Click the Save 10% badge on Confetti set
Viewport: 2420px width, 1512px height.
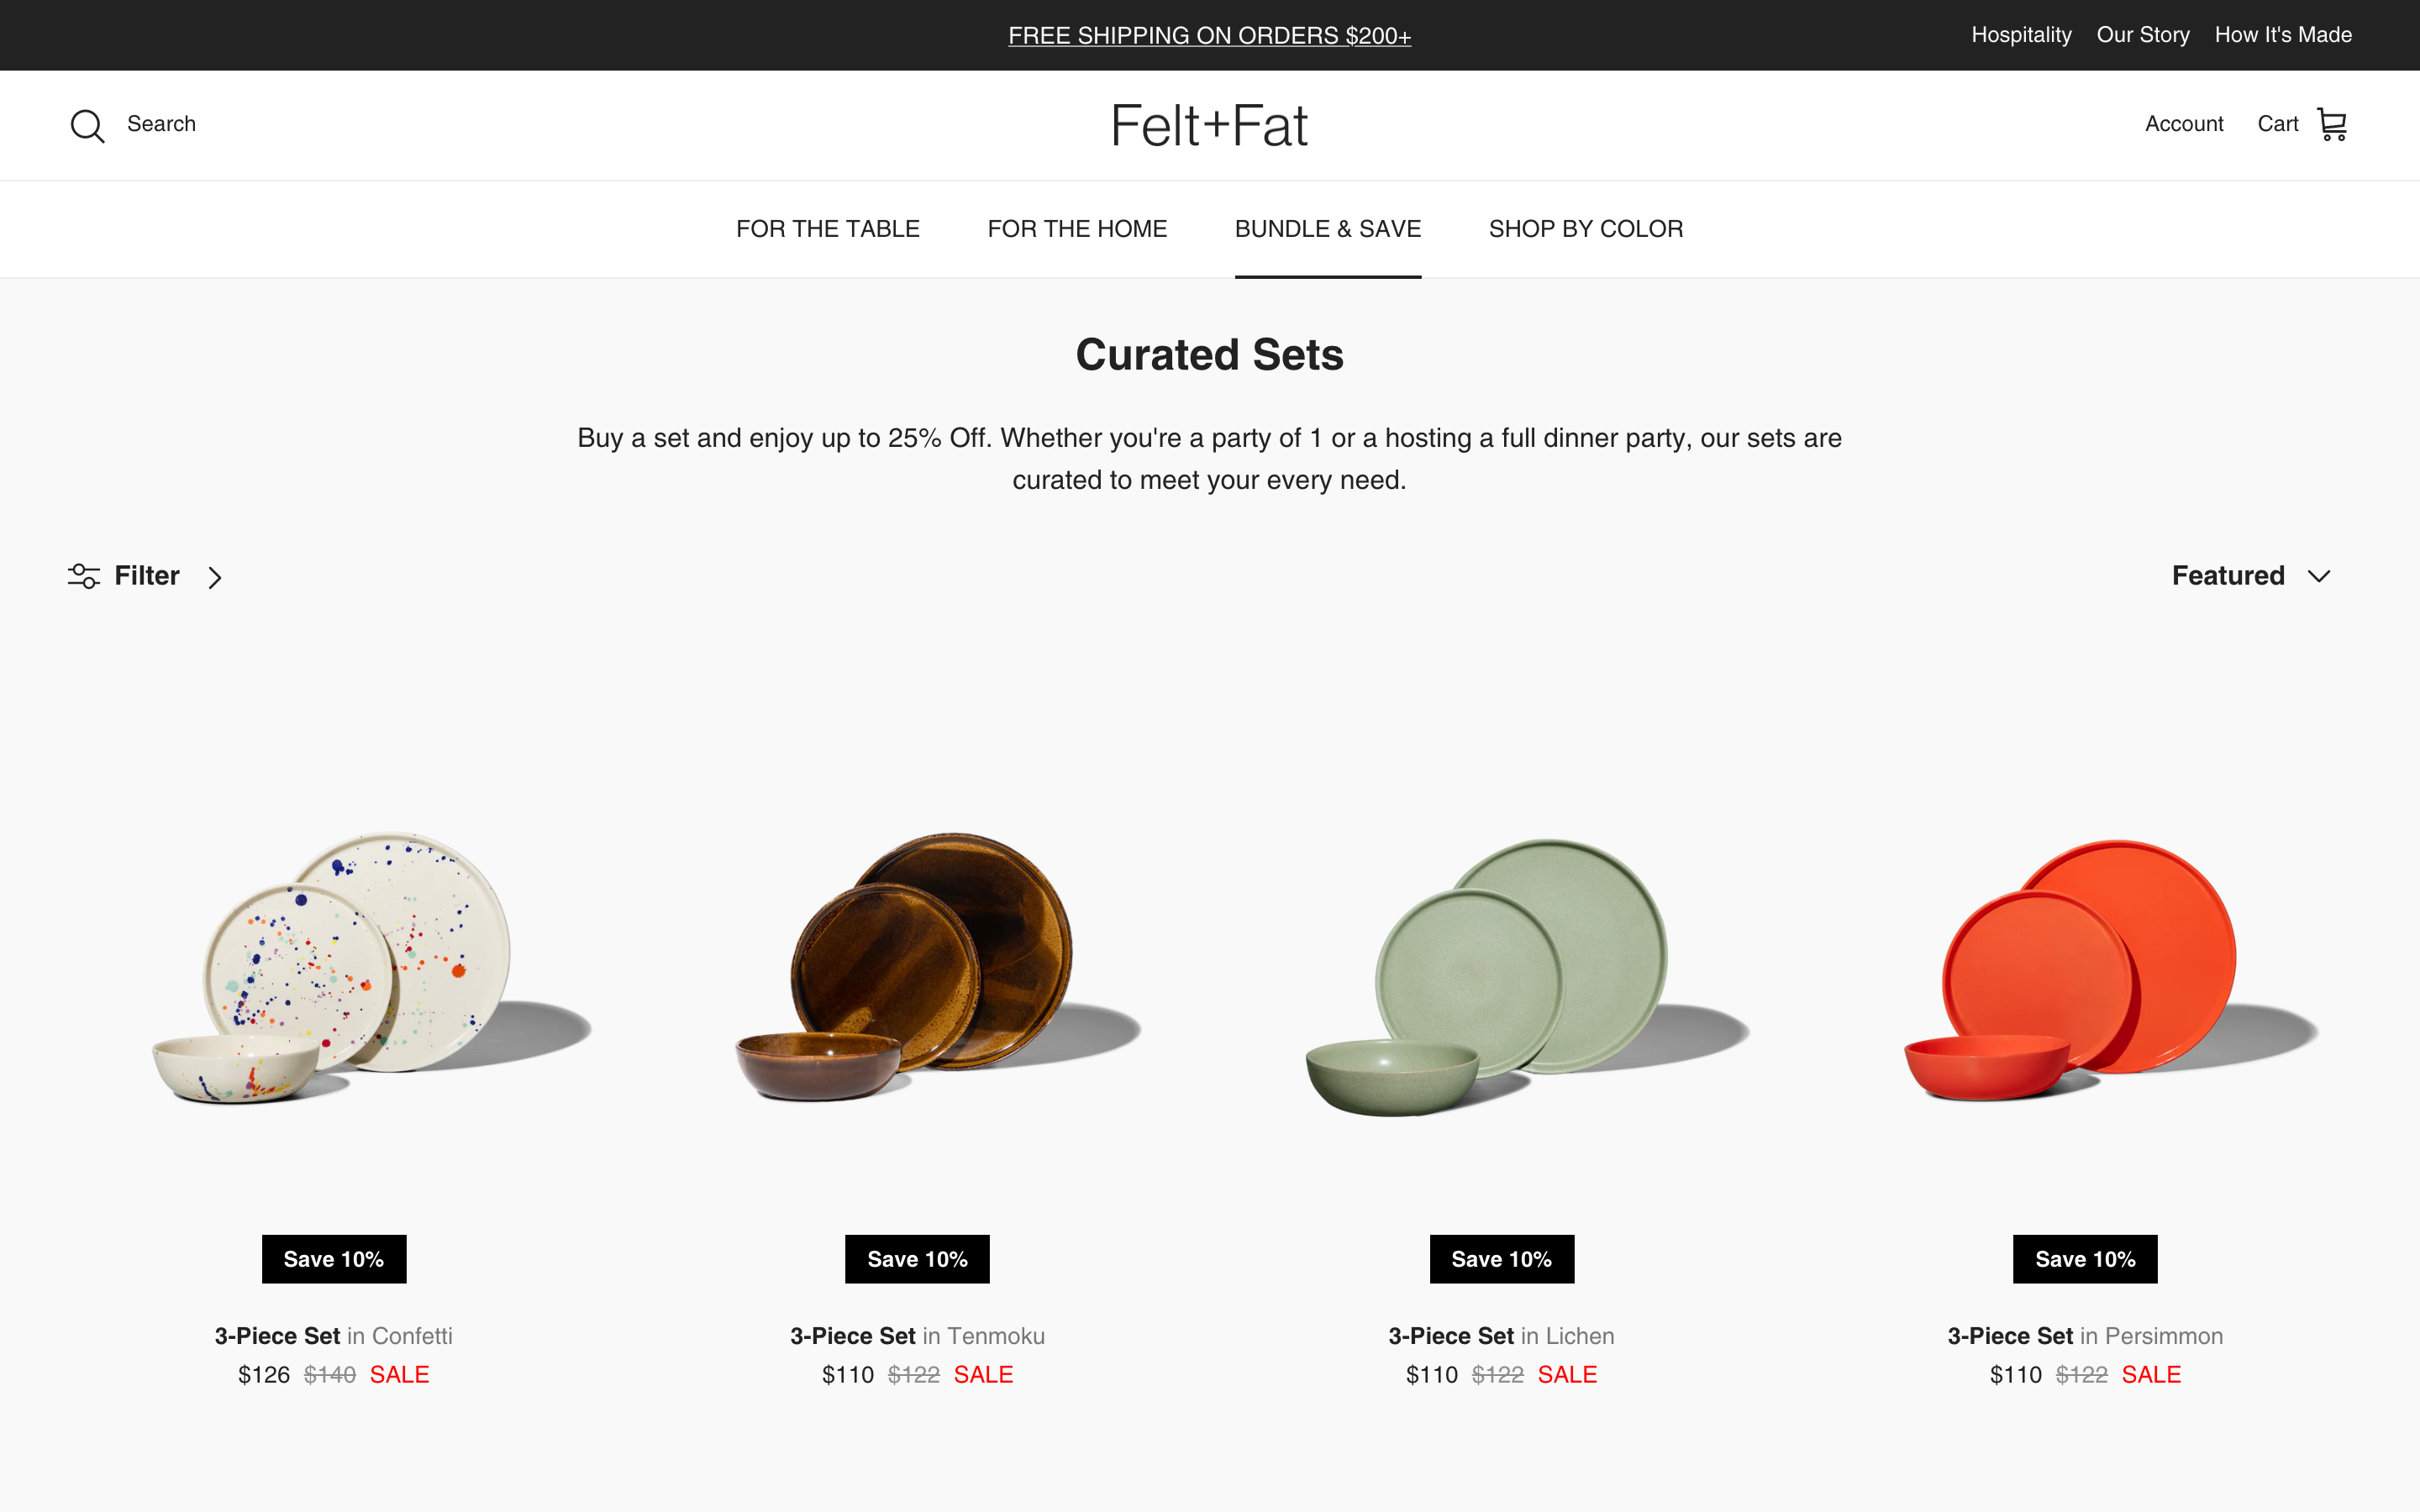pos(334,1258)
